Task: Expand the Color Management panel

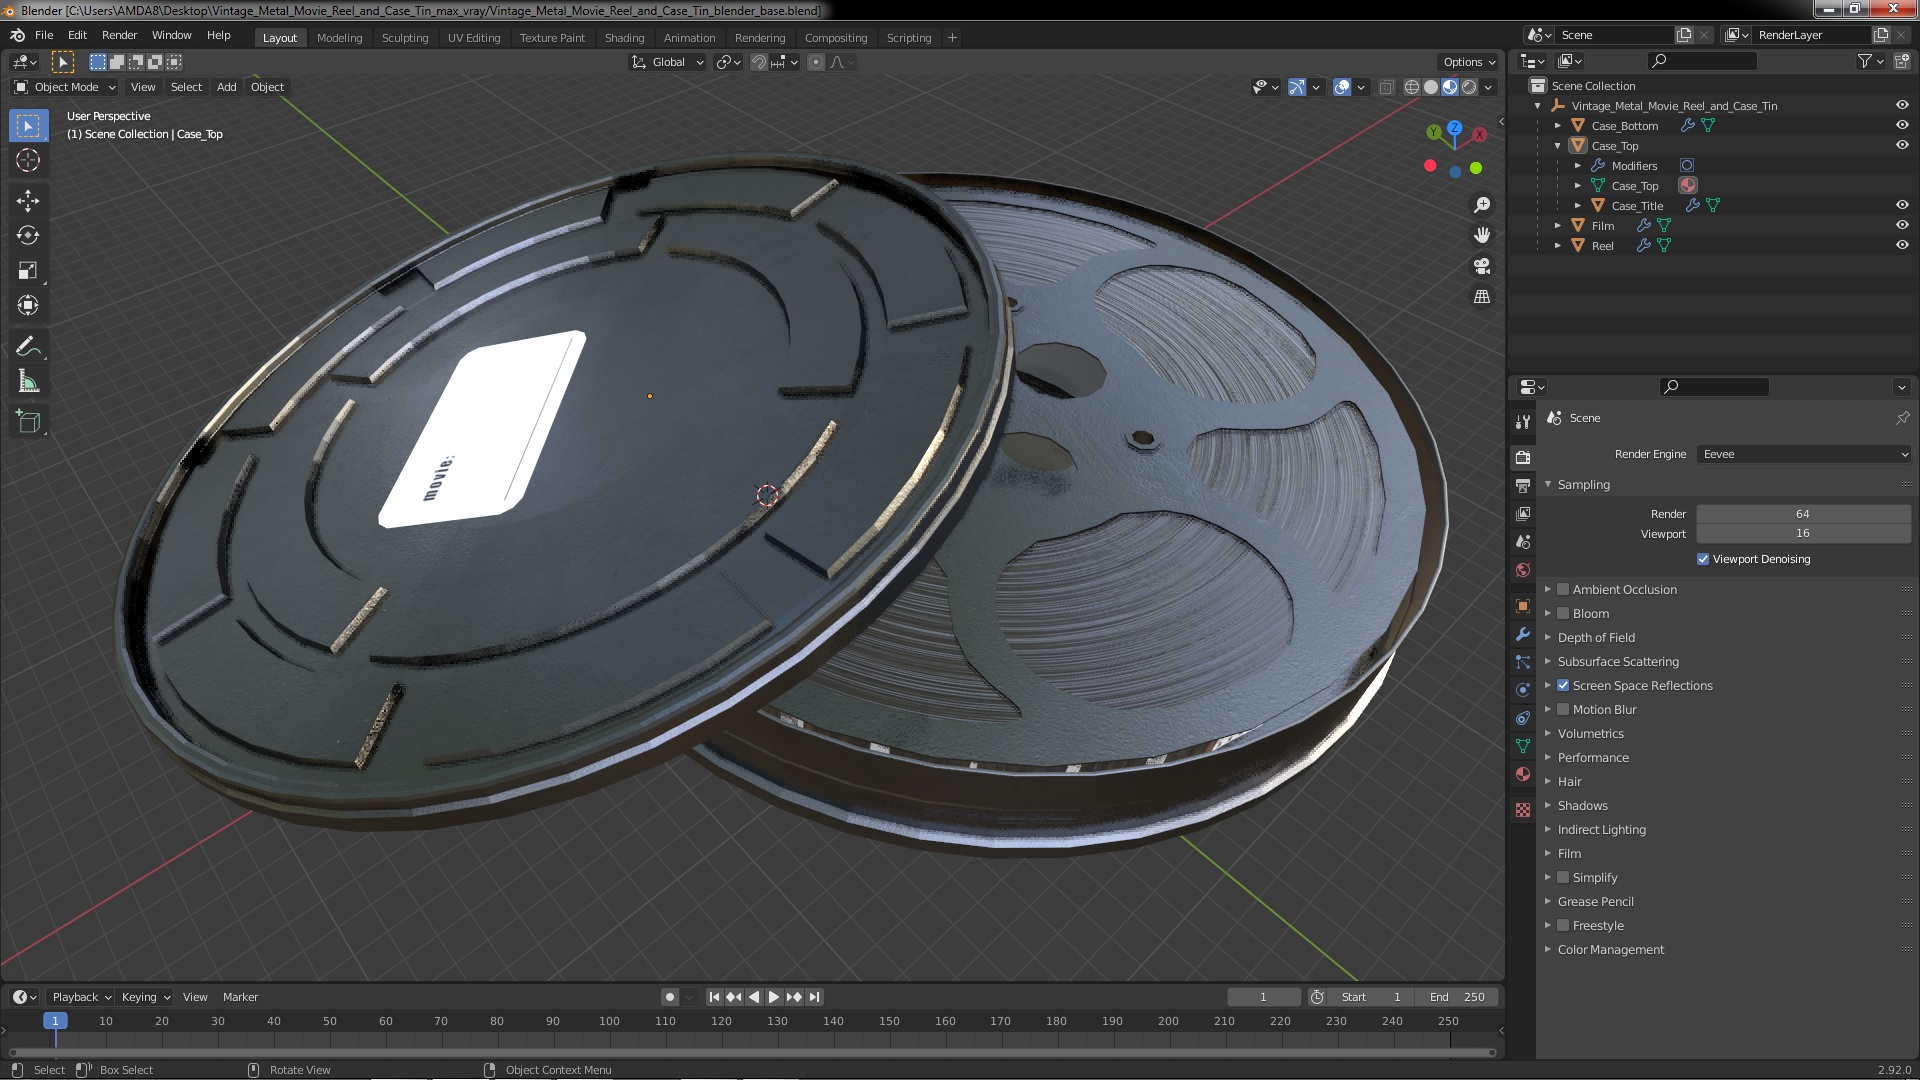Action: click(x=1610, y=950)
